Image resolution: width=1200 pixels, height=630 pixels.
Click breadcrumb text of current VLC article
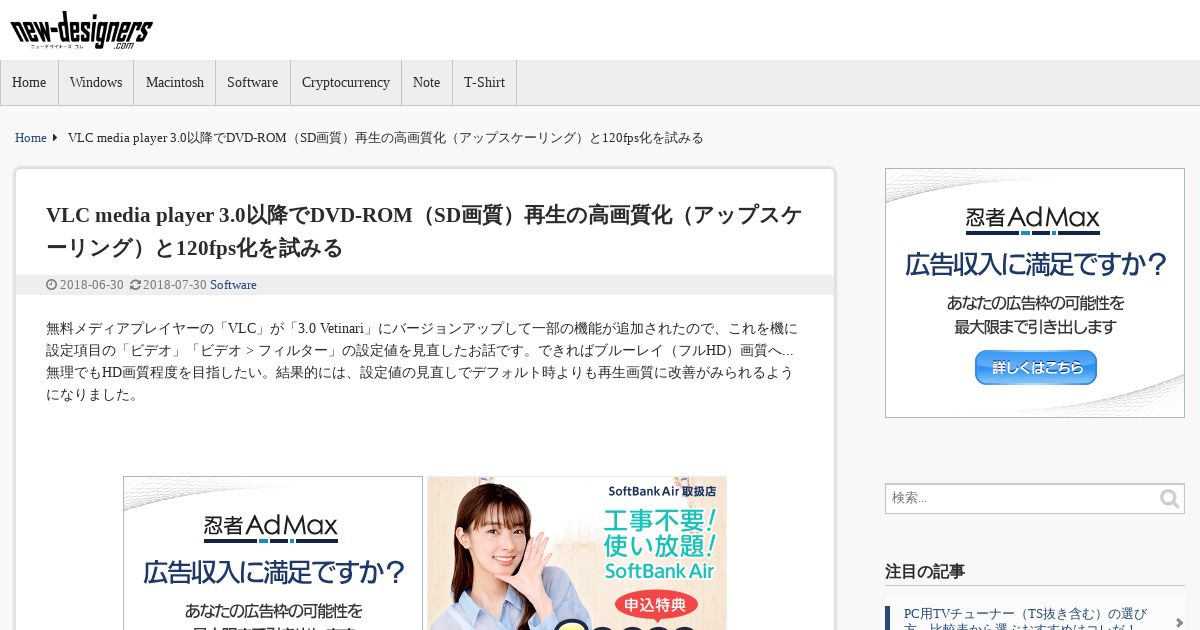coord(386,138)
